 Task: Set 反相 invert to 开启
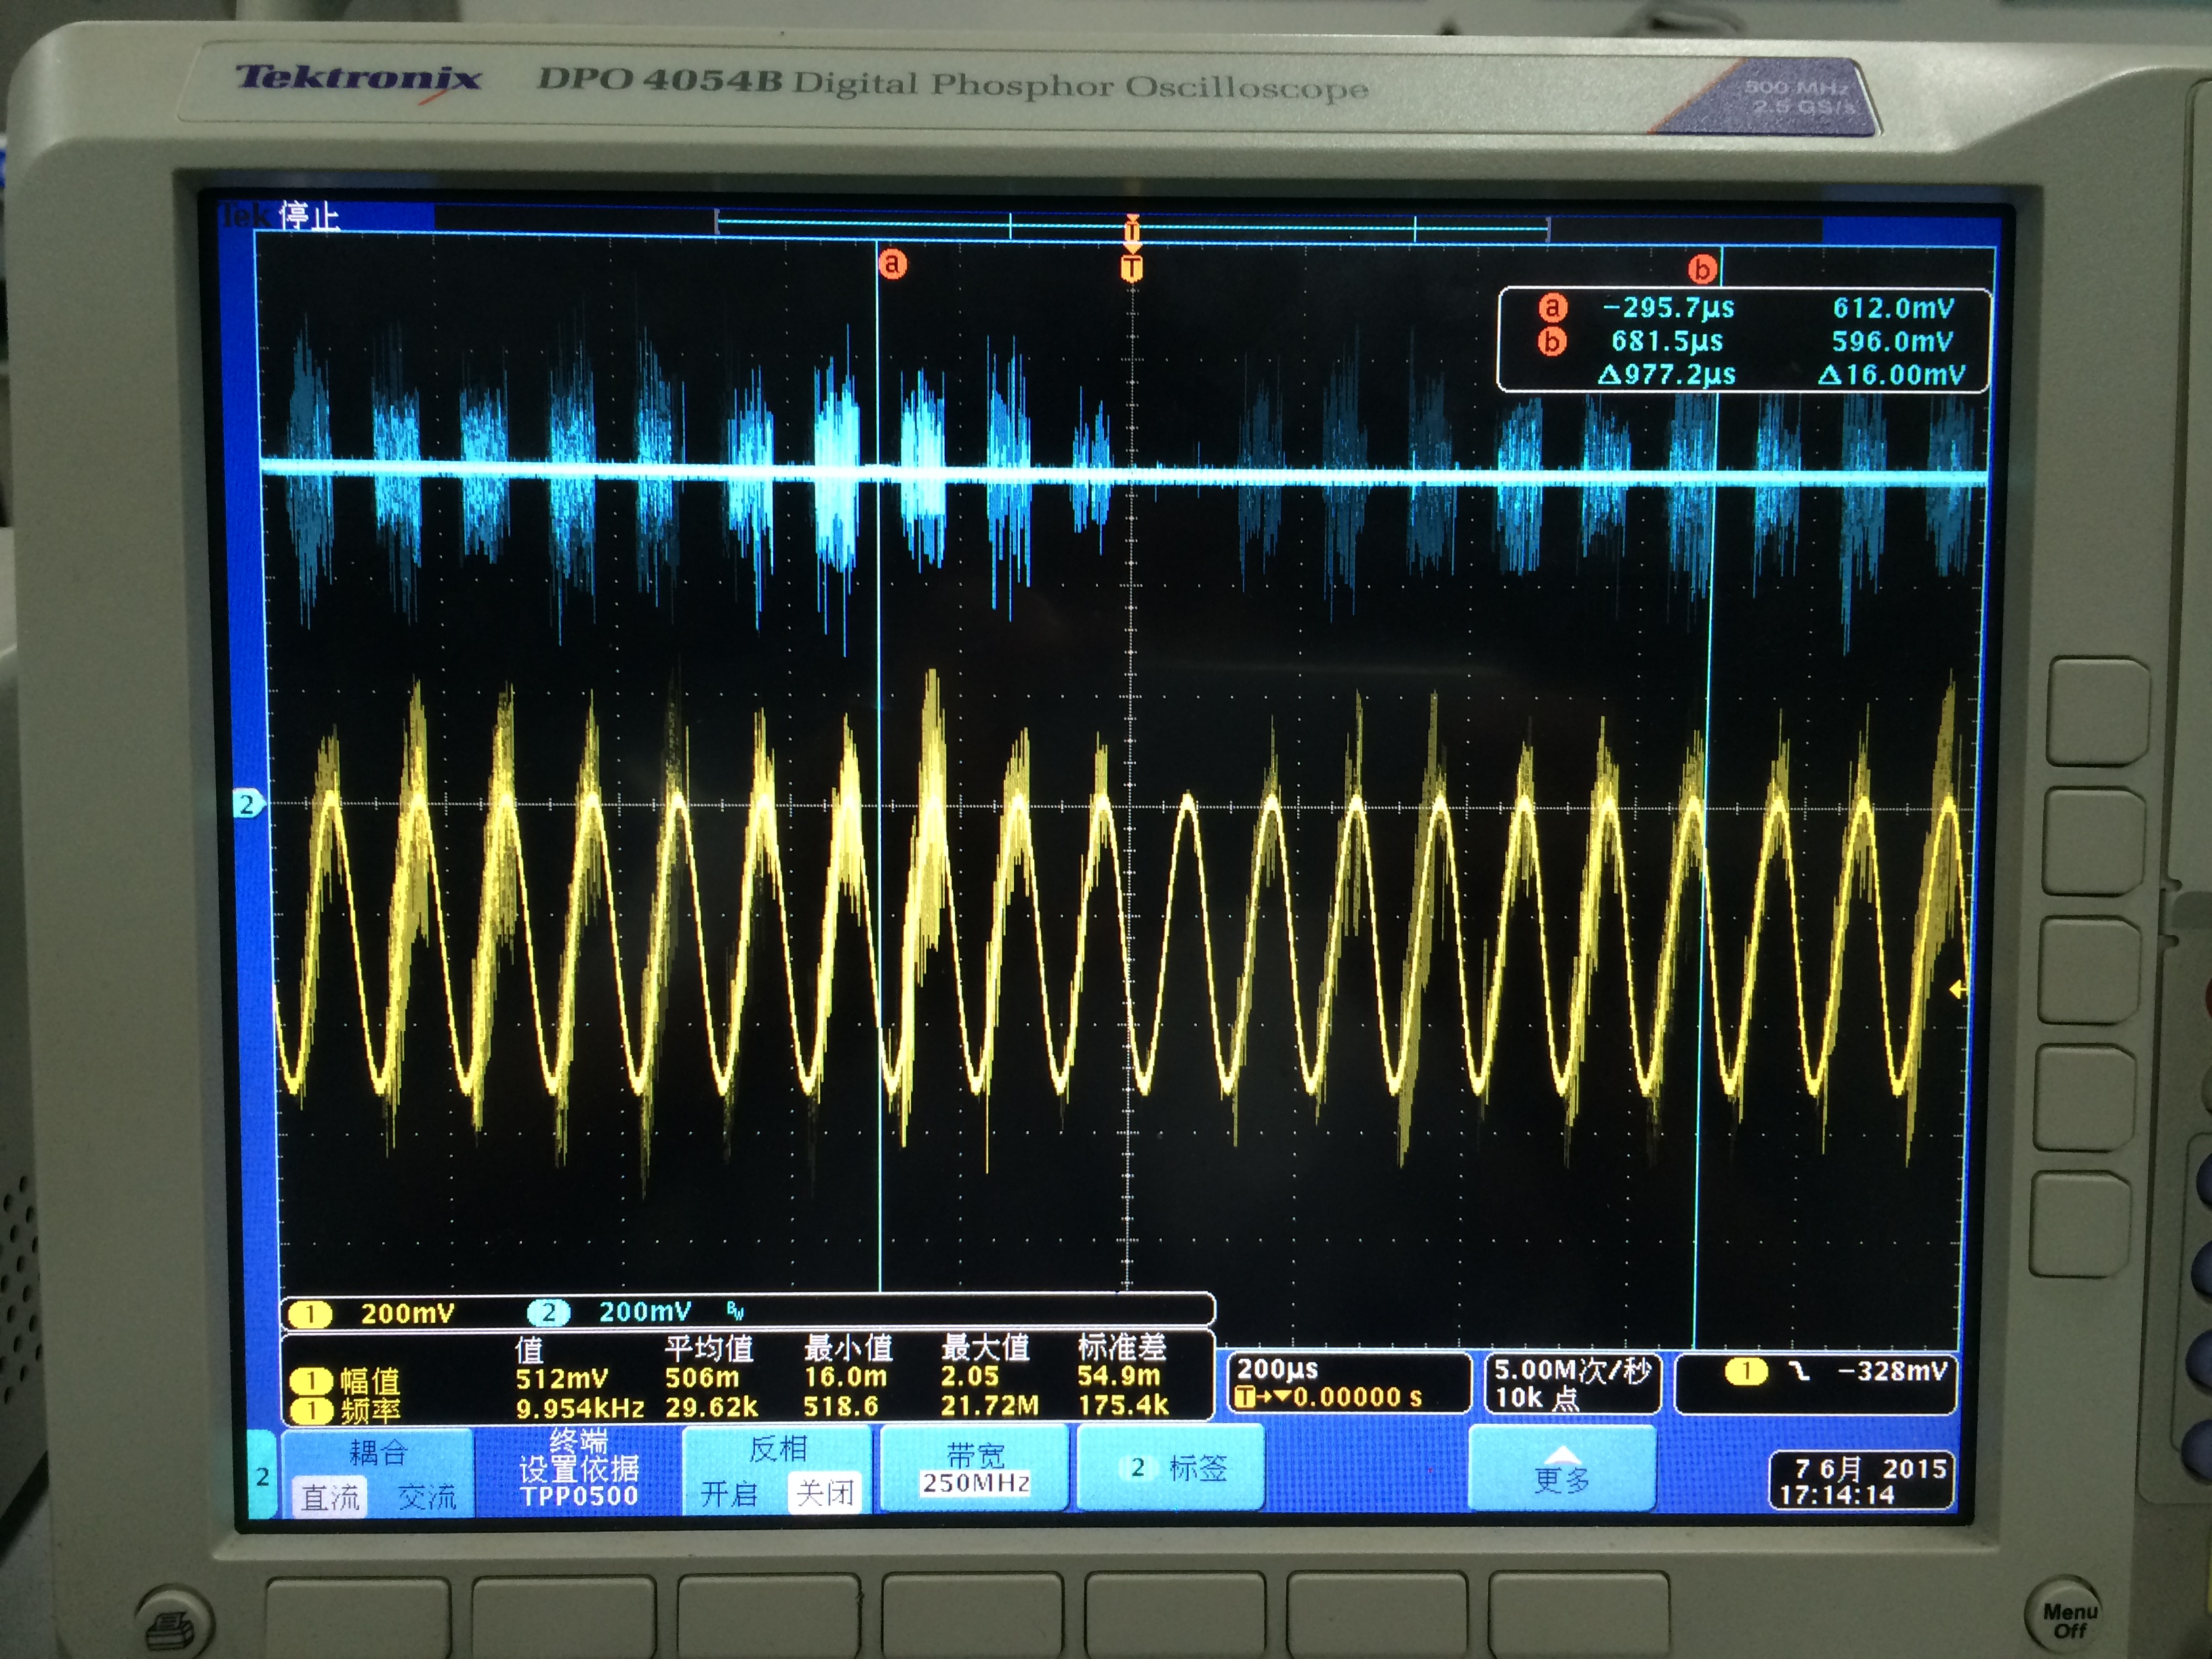click(x=728, y=1494)
